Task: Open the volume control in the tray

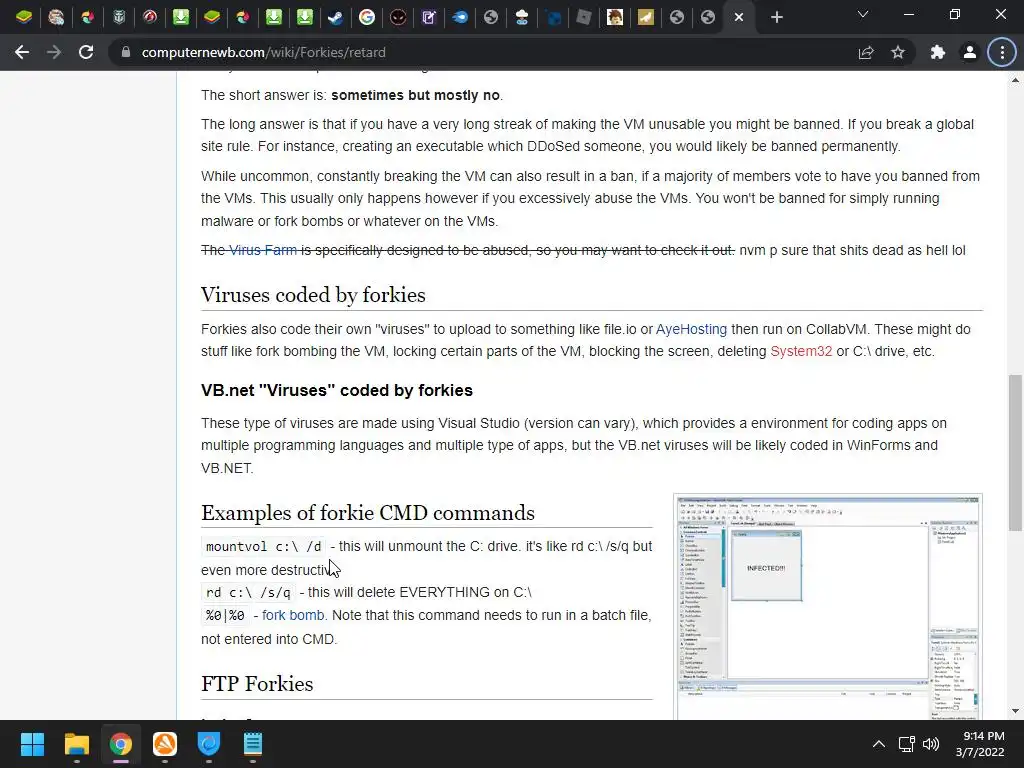Action: point(931,744)
